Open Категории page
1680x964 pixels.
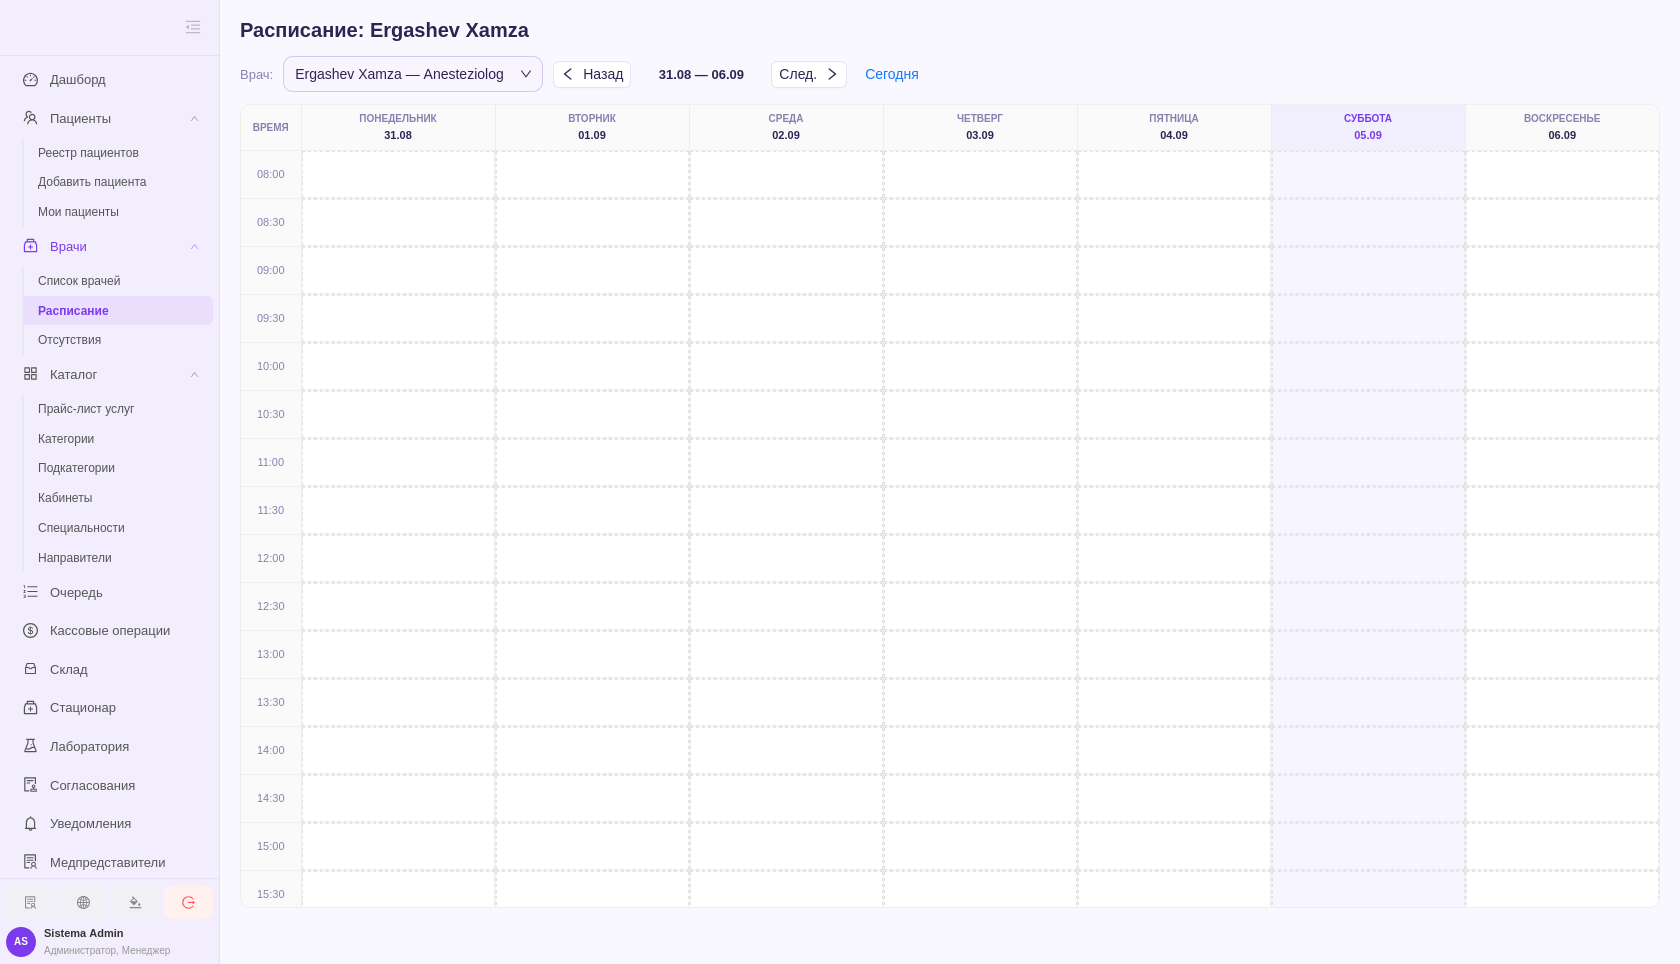coord(66,439)
